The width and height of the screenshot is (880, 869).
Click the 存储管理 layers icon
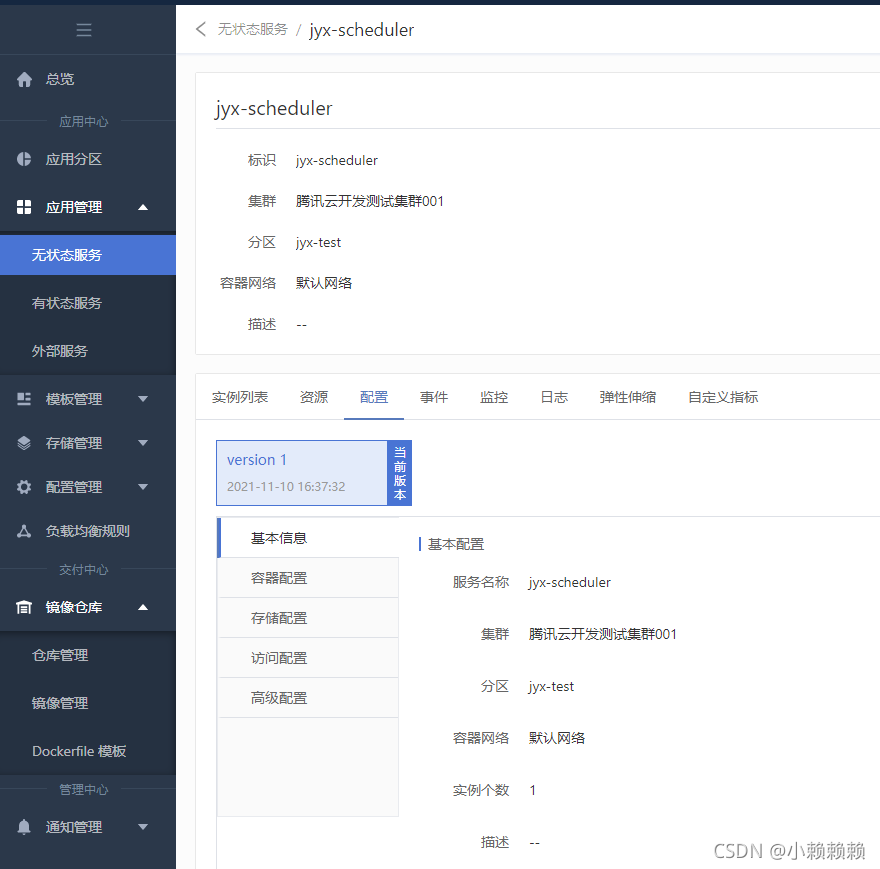pos(24,443)
